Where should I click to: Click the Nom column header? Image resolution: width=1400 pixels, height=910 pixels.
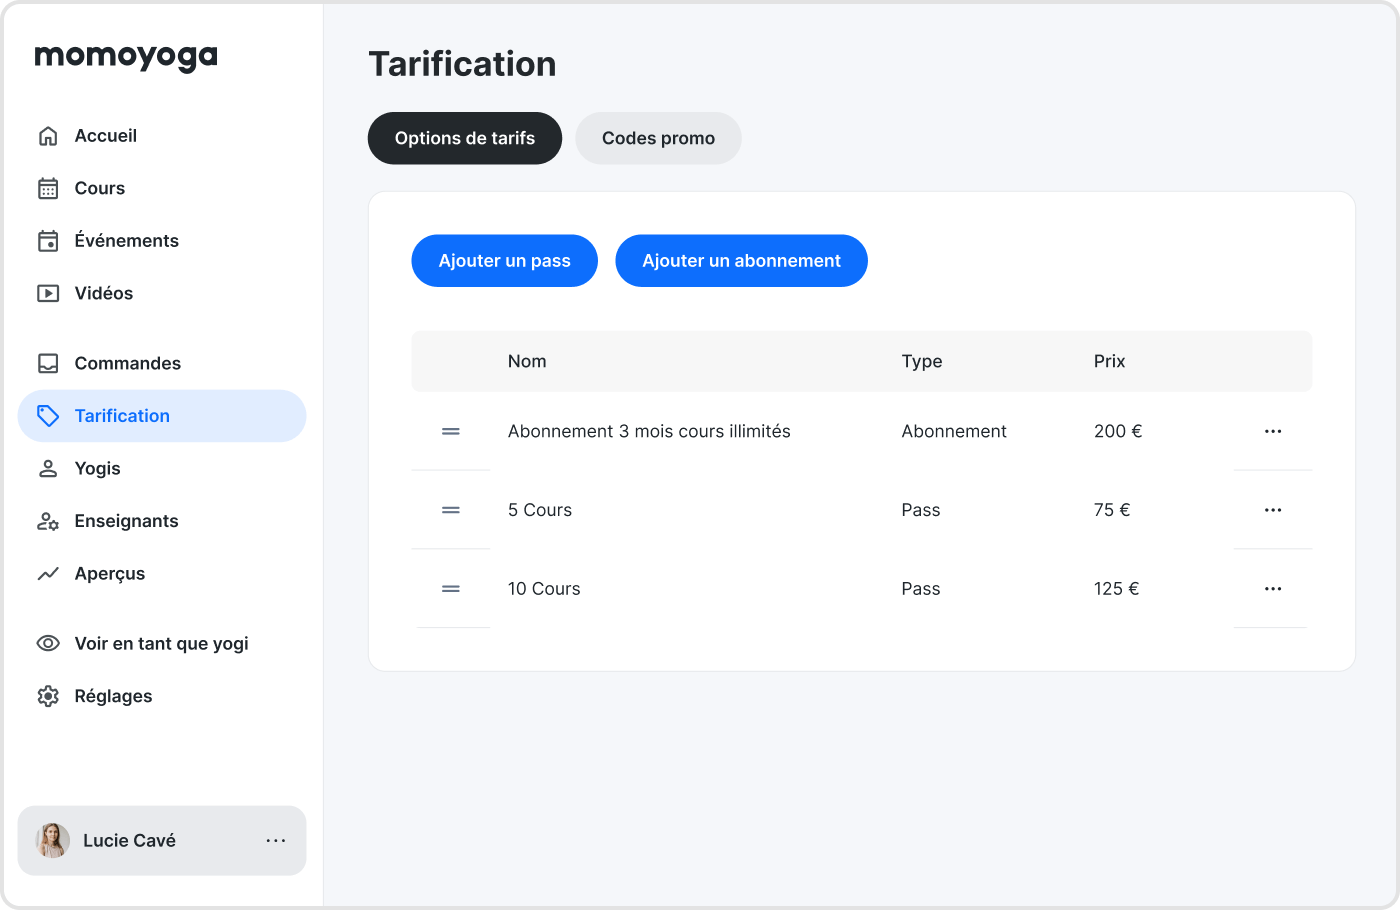point(527,361)
